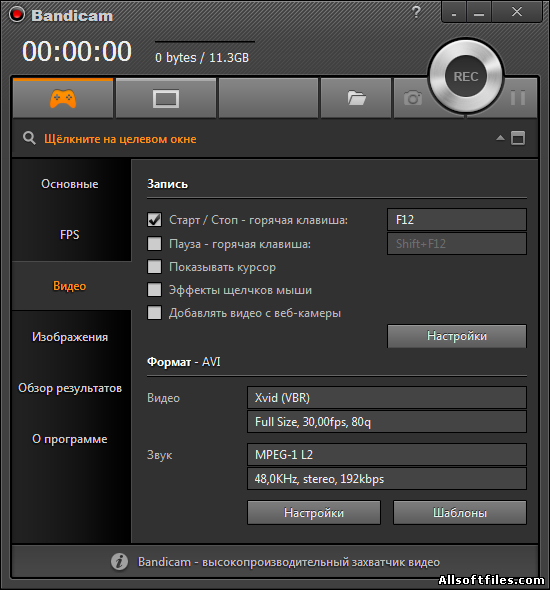Switch to screen rectangle recording mode

[x=166, y=99]
